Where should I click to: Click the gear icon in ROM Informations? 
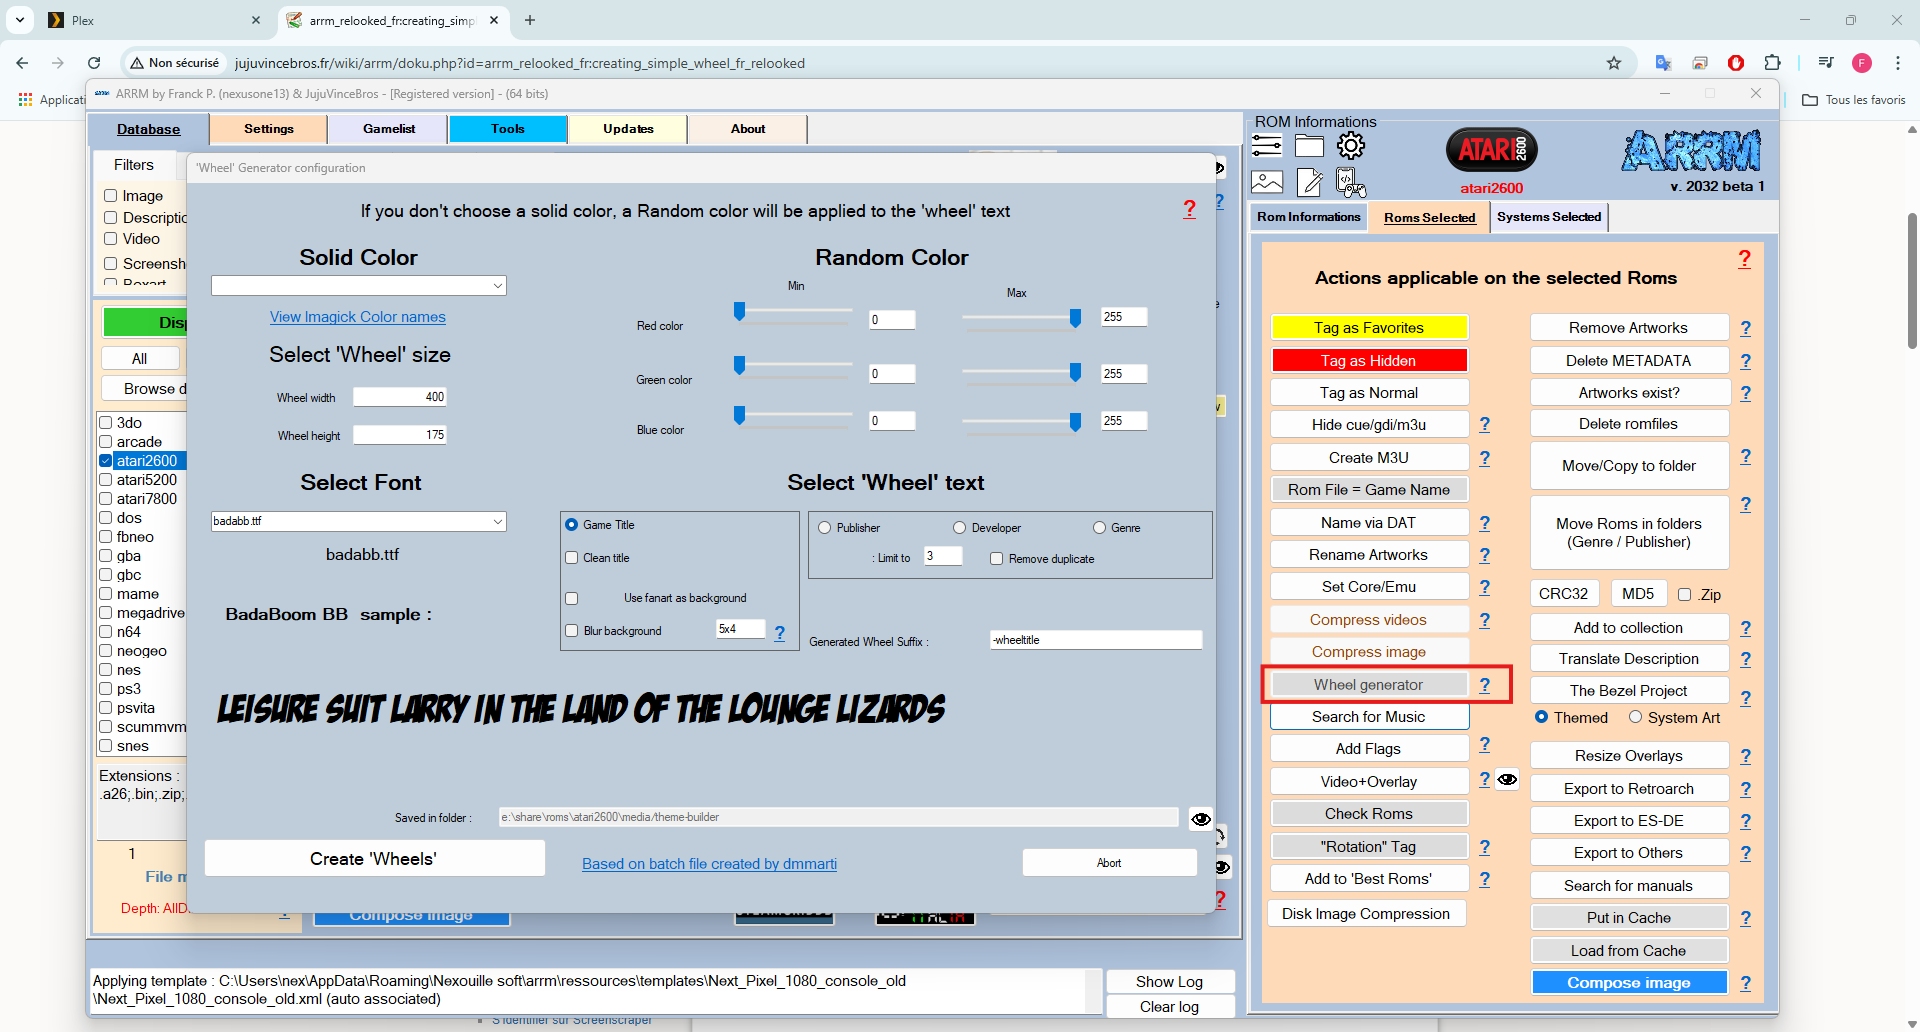(x=1351, y=146)
